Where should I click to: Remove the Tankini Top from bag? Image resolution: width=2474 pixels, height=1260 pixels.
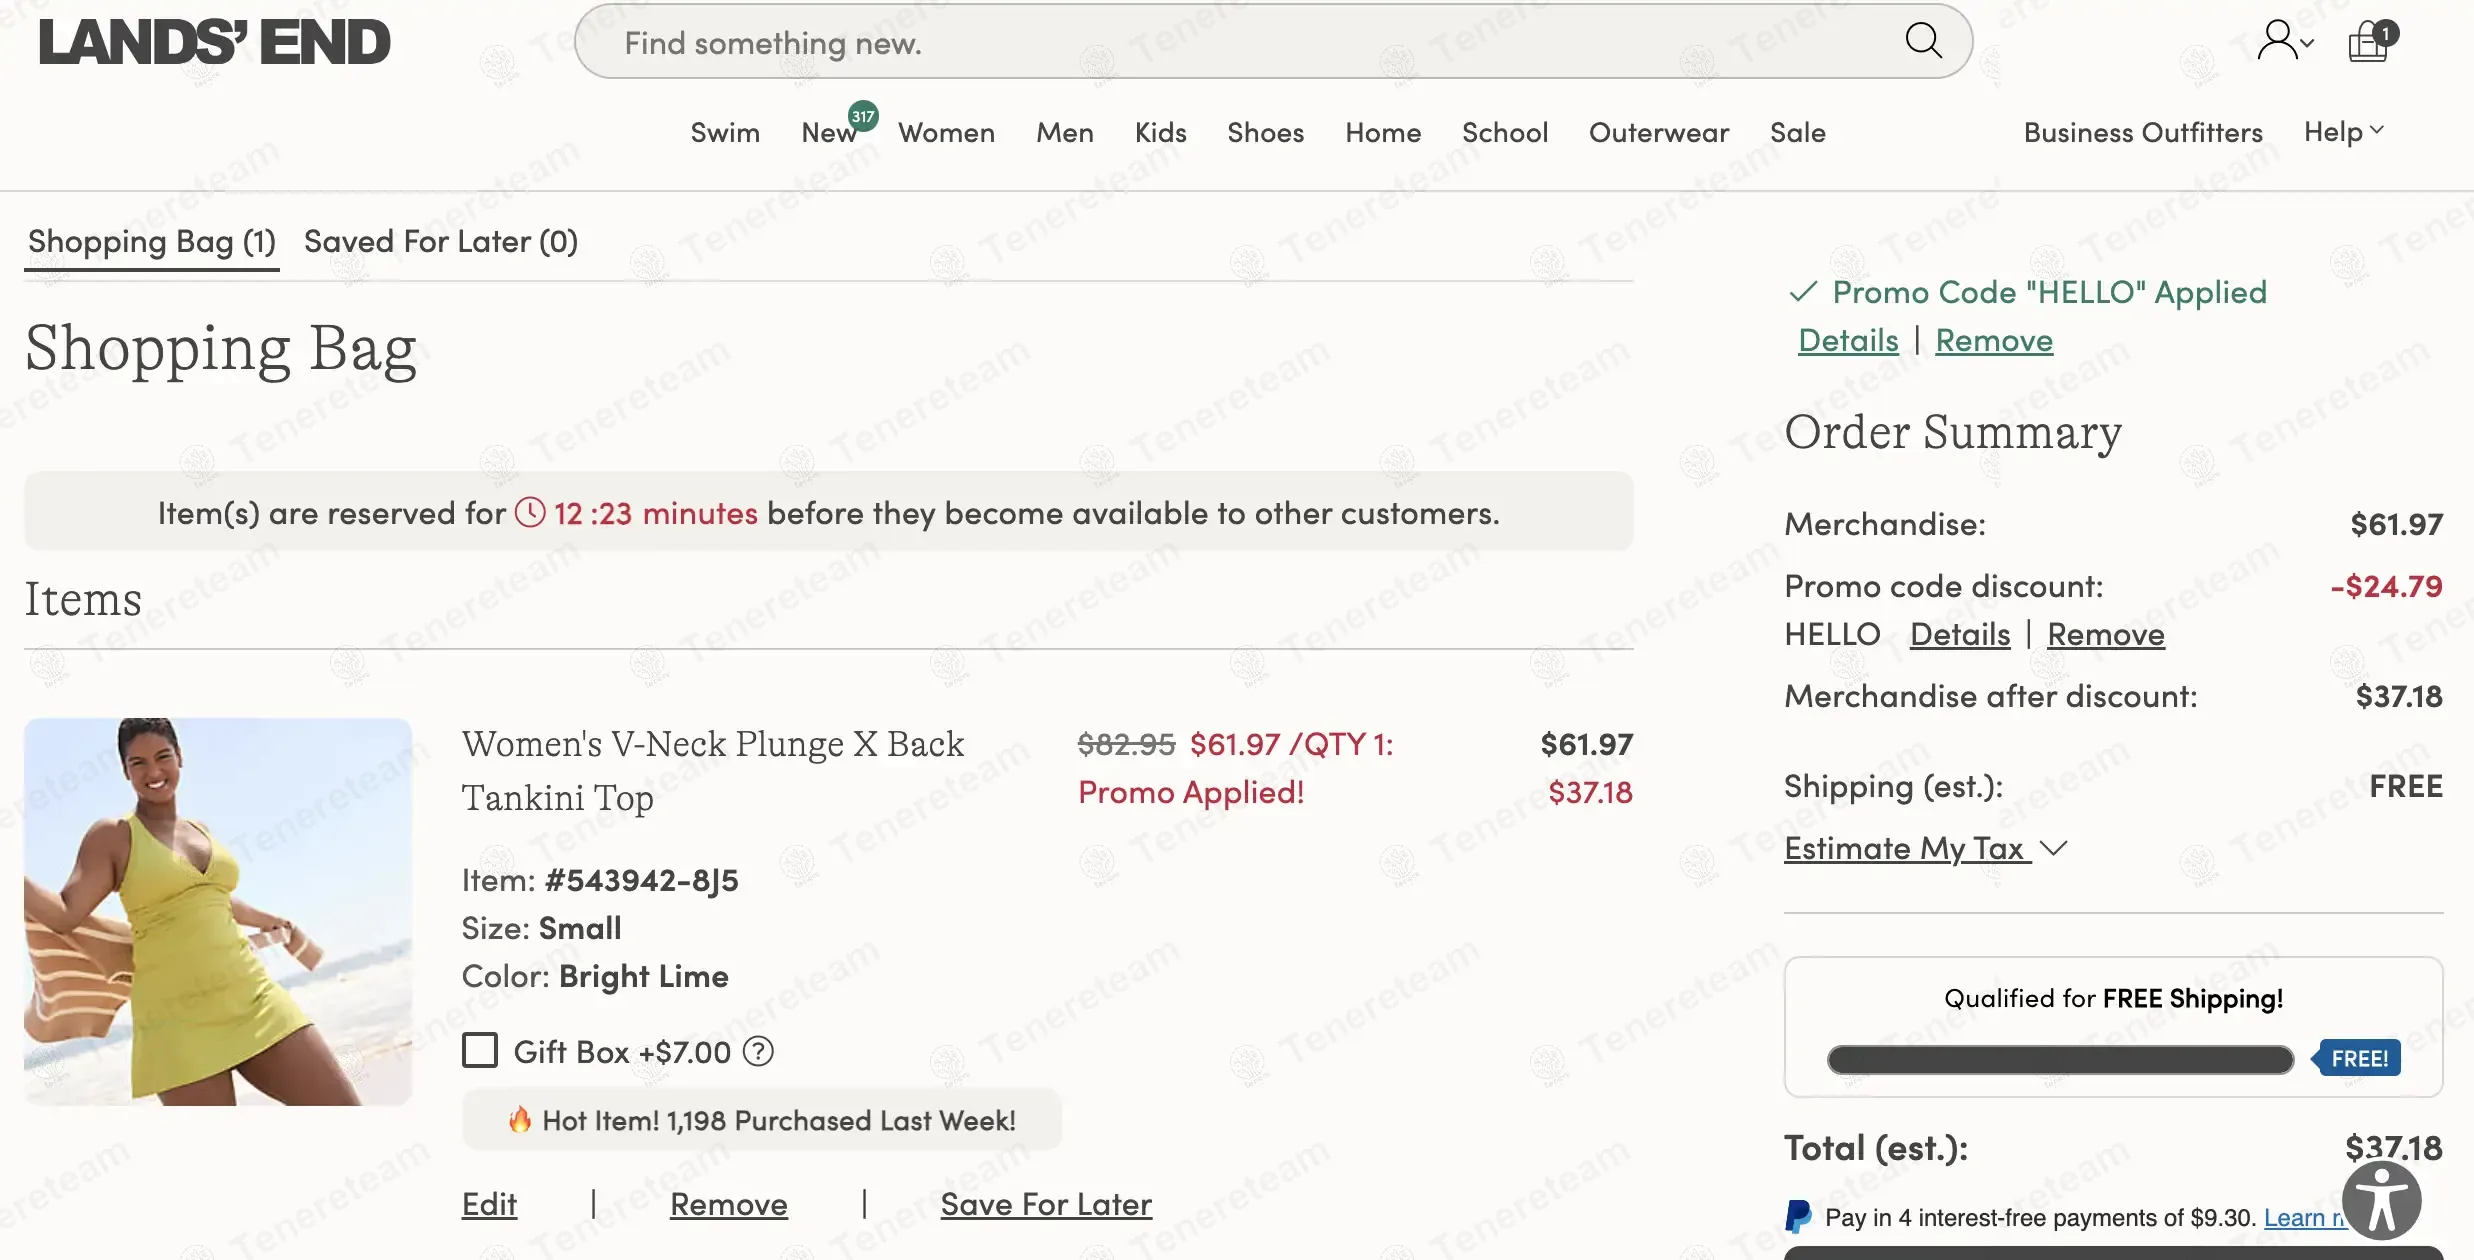point(729,1204)
